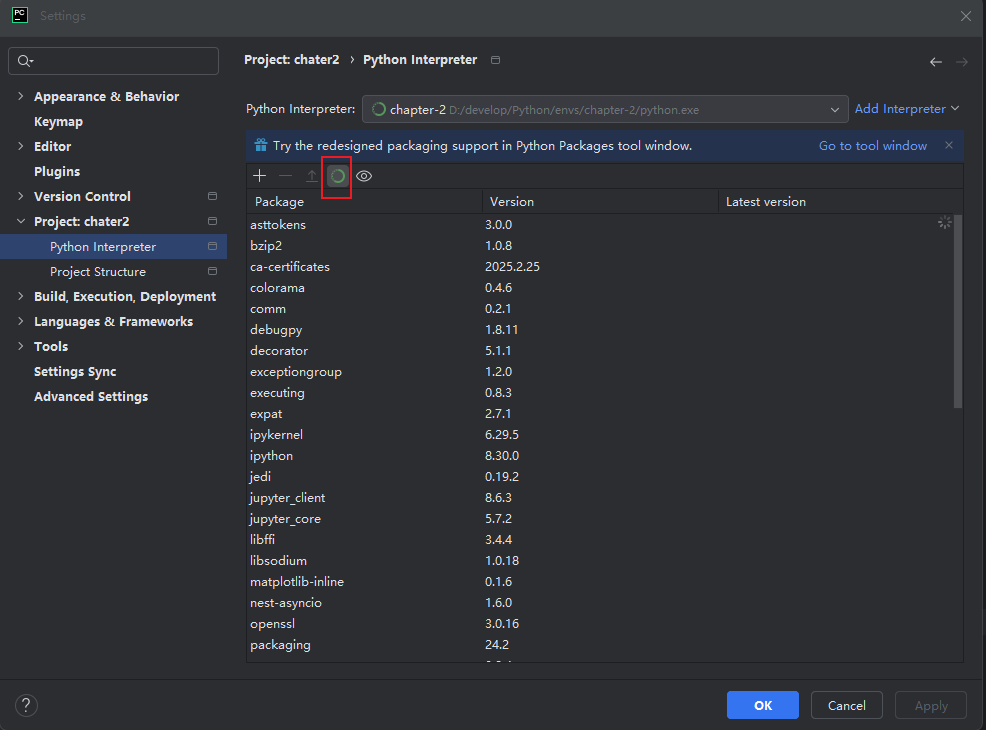Expand the Appearance & Behavior section
This screenshot has width=986, height=730.
(x=21, y=97)
